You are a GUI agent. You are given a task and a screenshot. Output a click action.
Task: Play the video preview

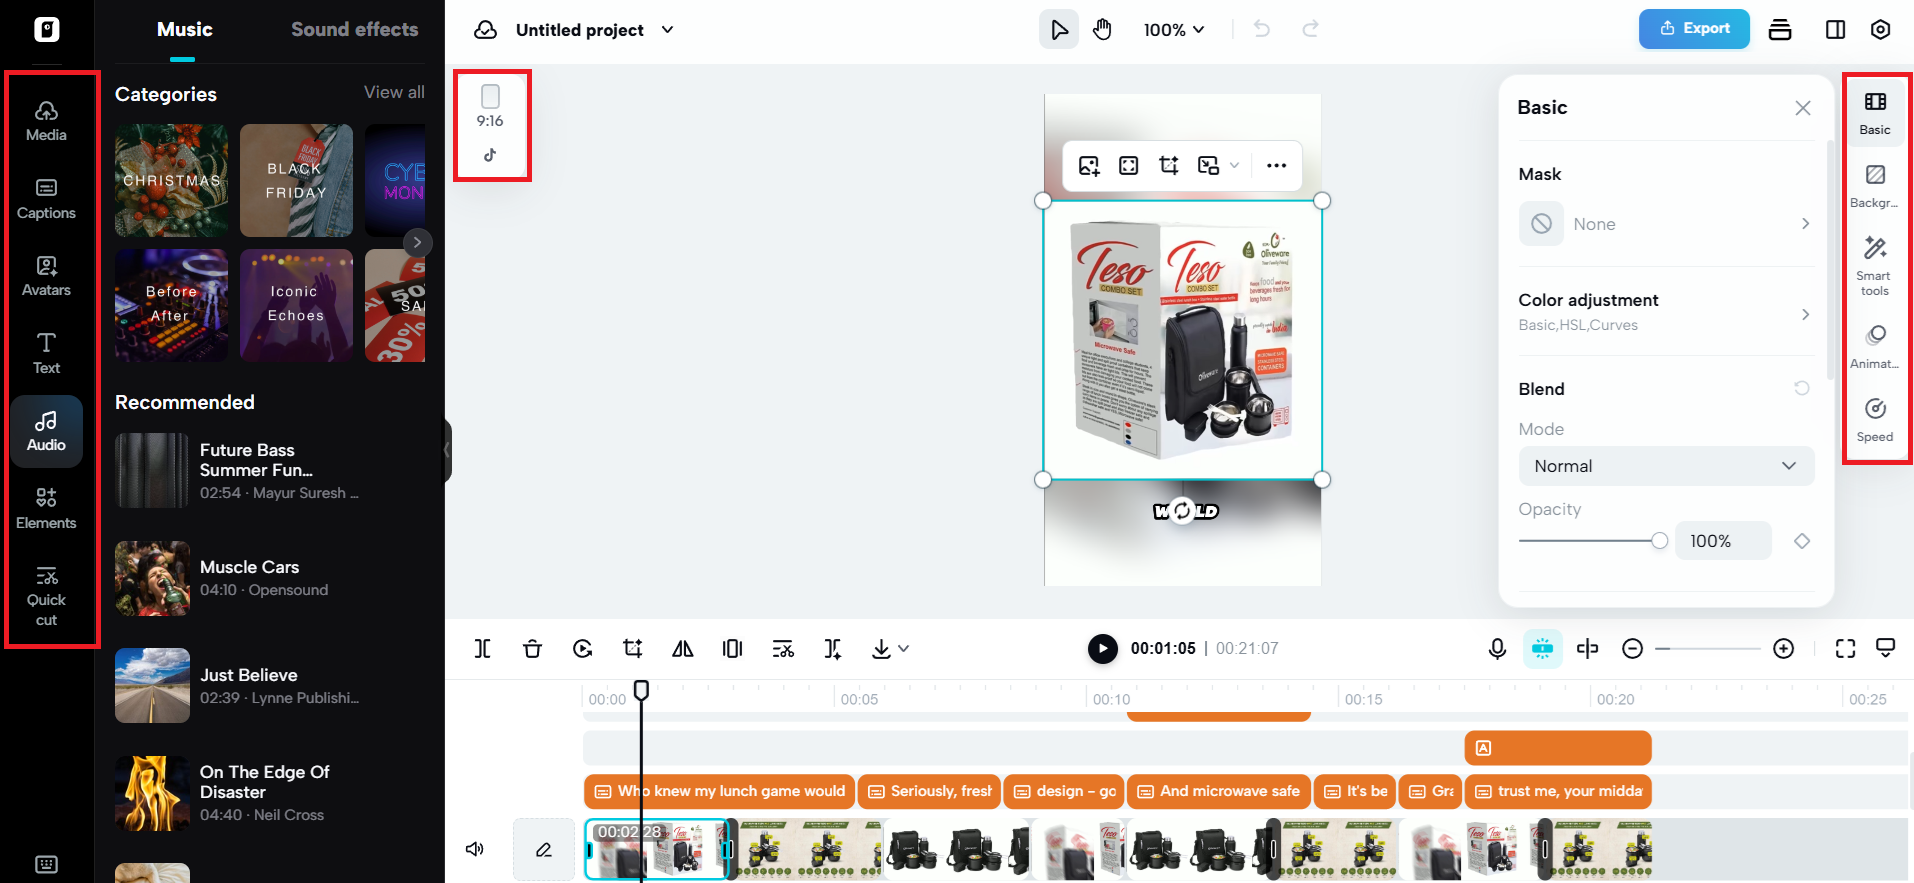[x=1102, y=649]
